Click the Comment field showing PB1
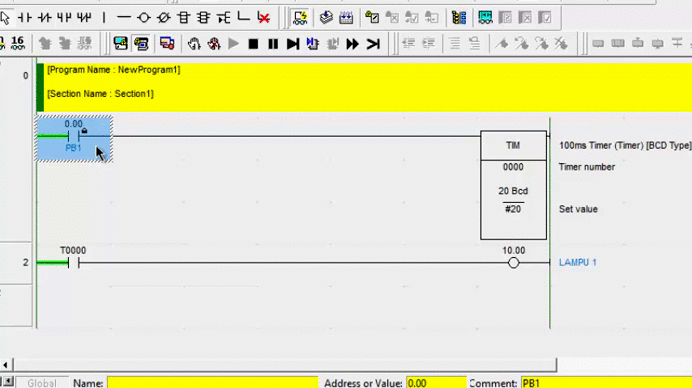 click(606, 383)
